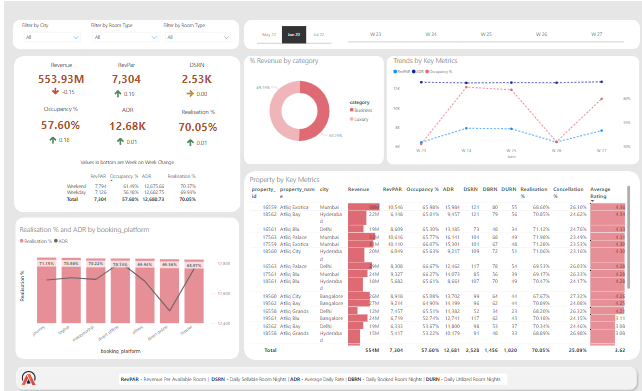Click the Weekend row label in summary table
Screen dimensions: 642x391
(x=77, y=186)
